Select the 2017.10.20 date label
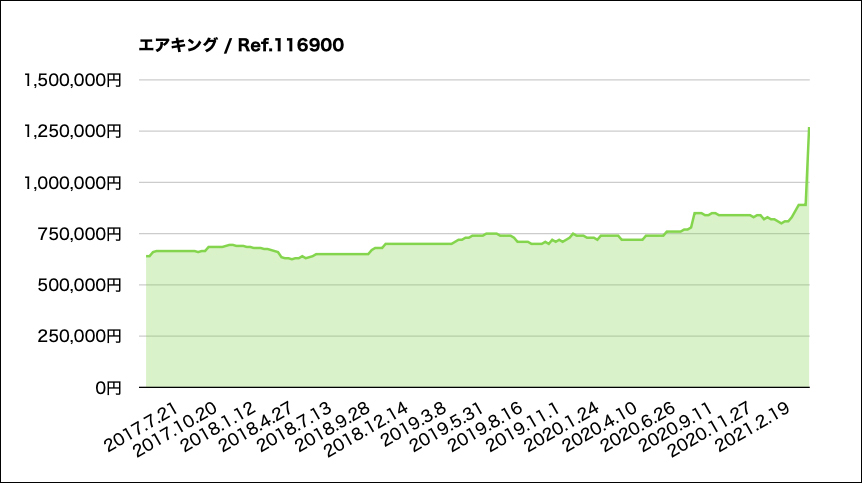The image size is (862, 483). [176, 430]
